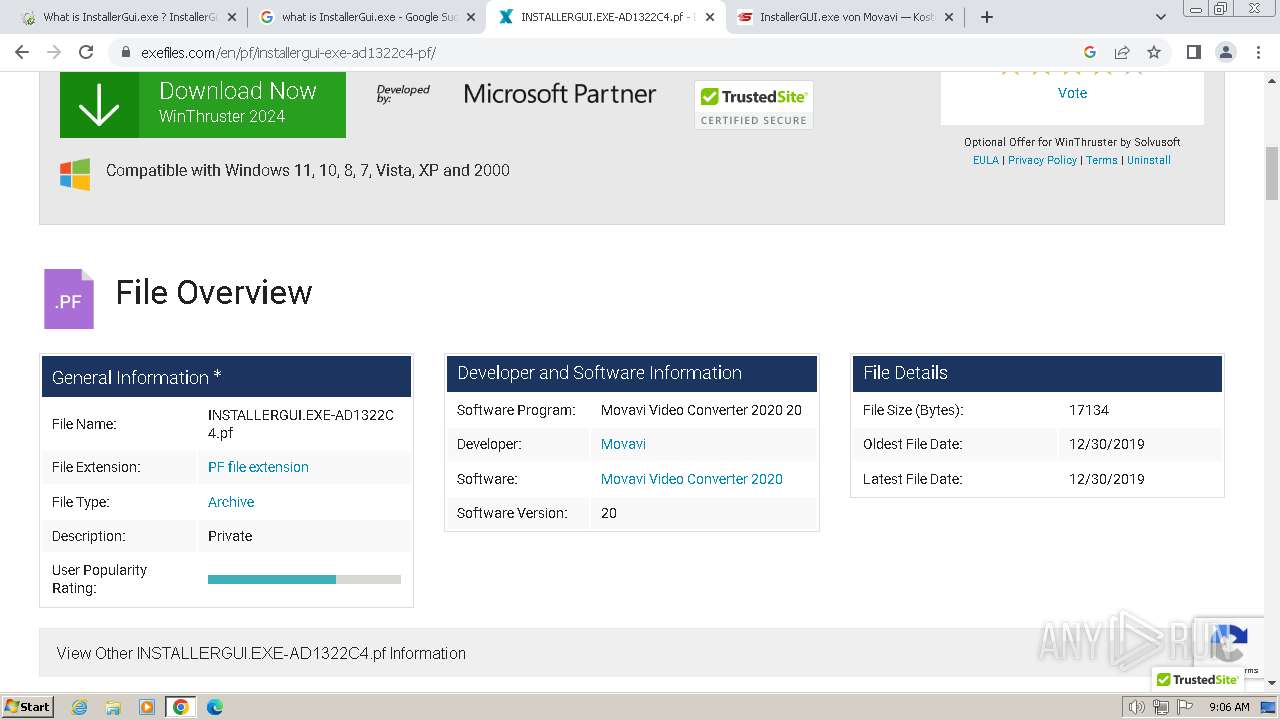Open the Chrome profile avatar
1280x720 pixels.
1226,52
